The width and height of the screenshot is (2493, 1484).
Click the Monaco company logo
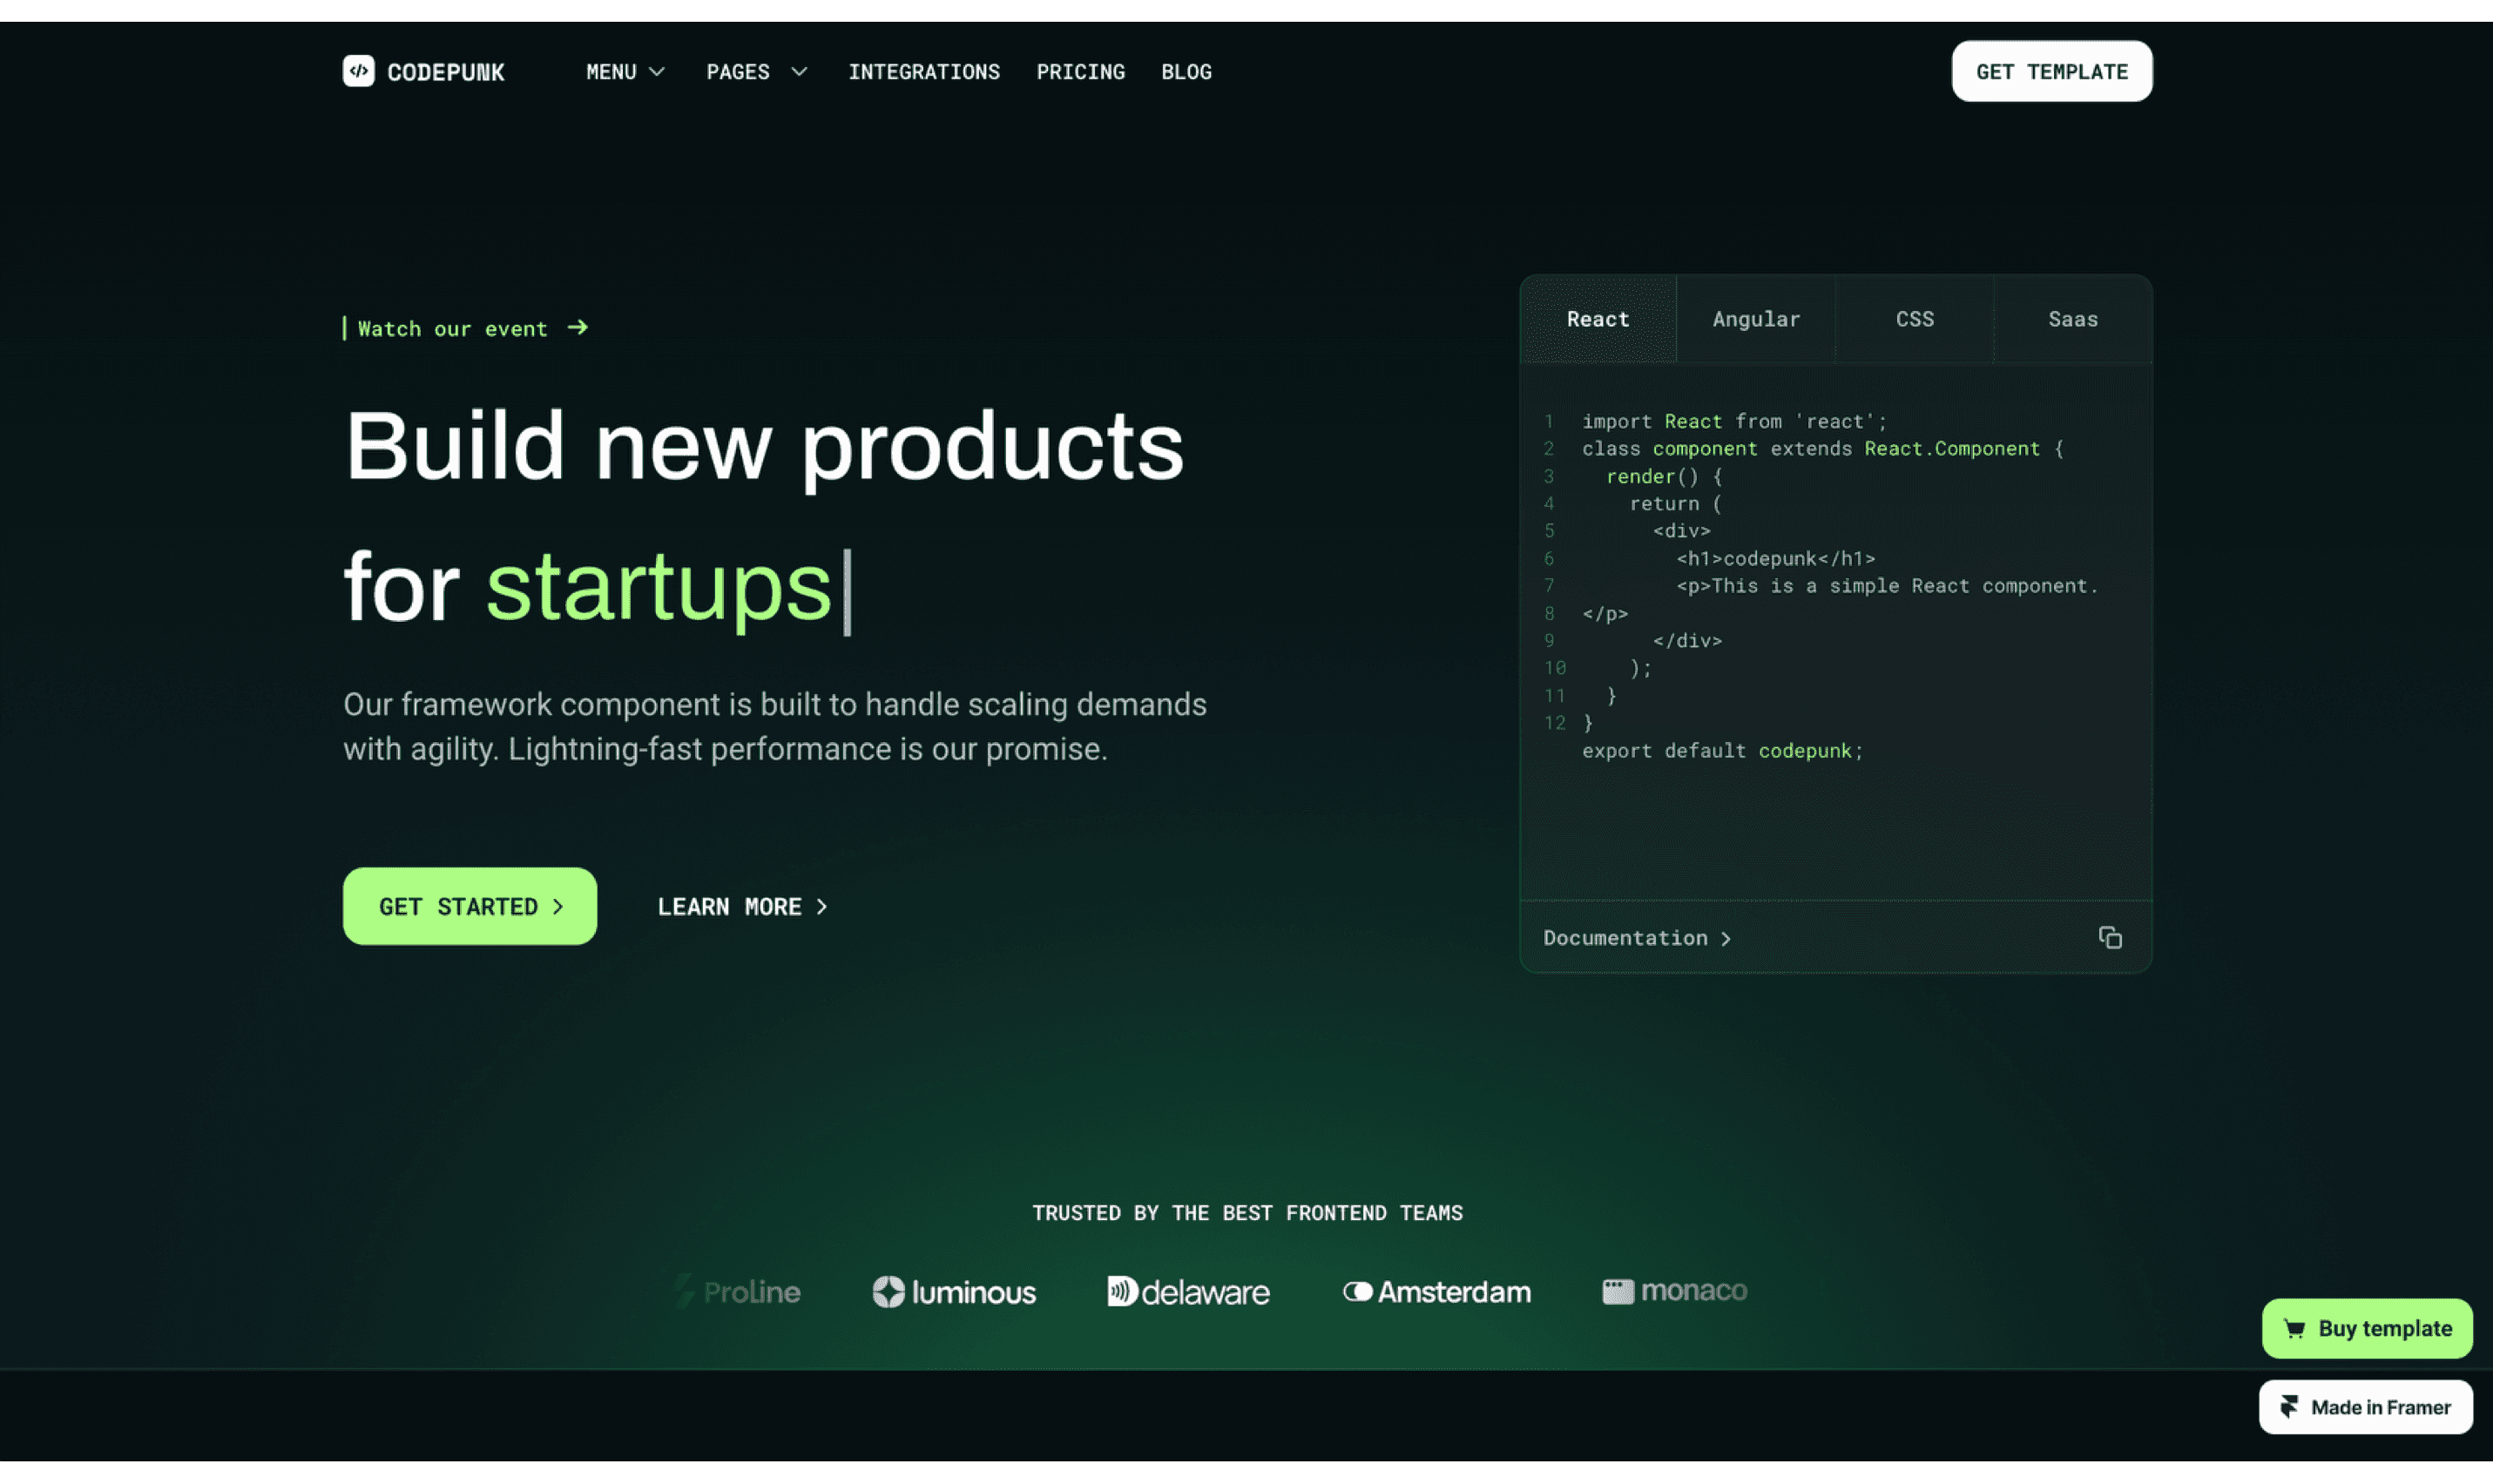1674,1291
